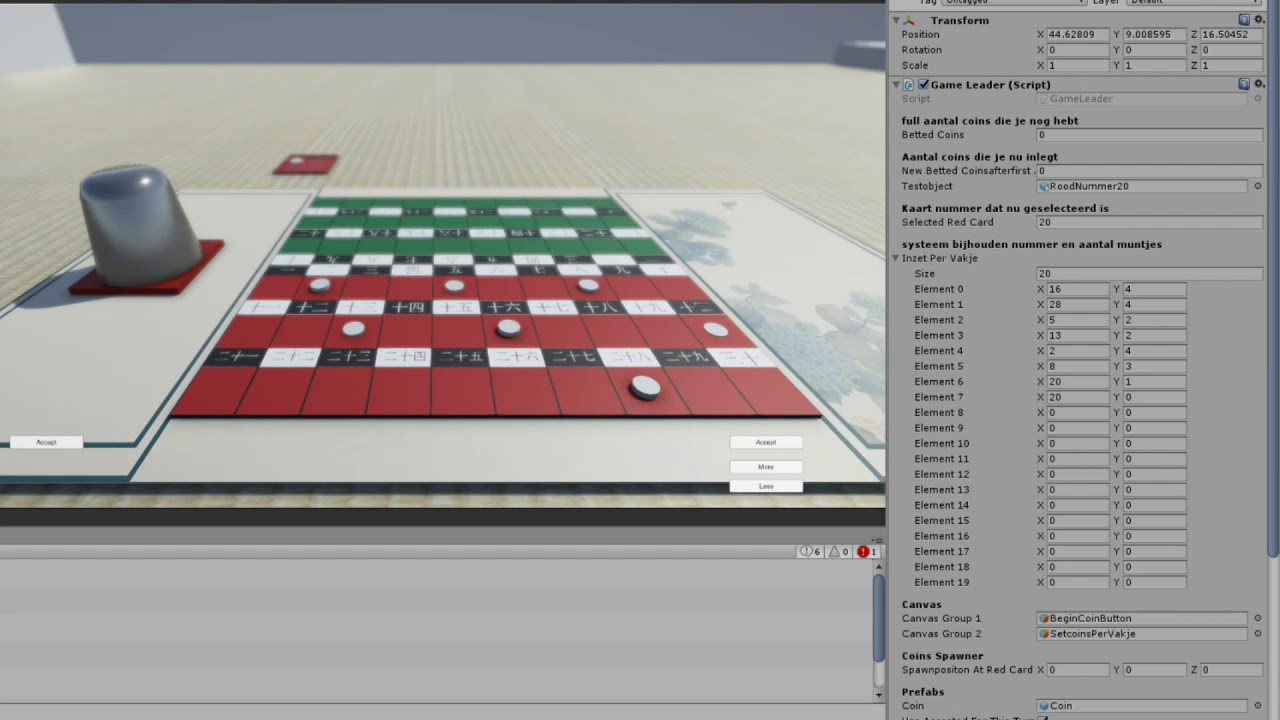Click the Less button in game view

point(766,486)
